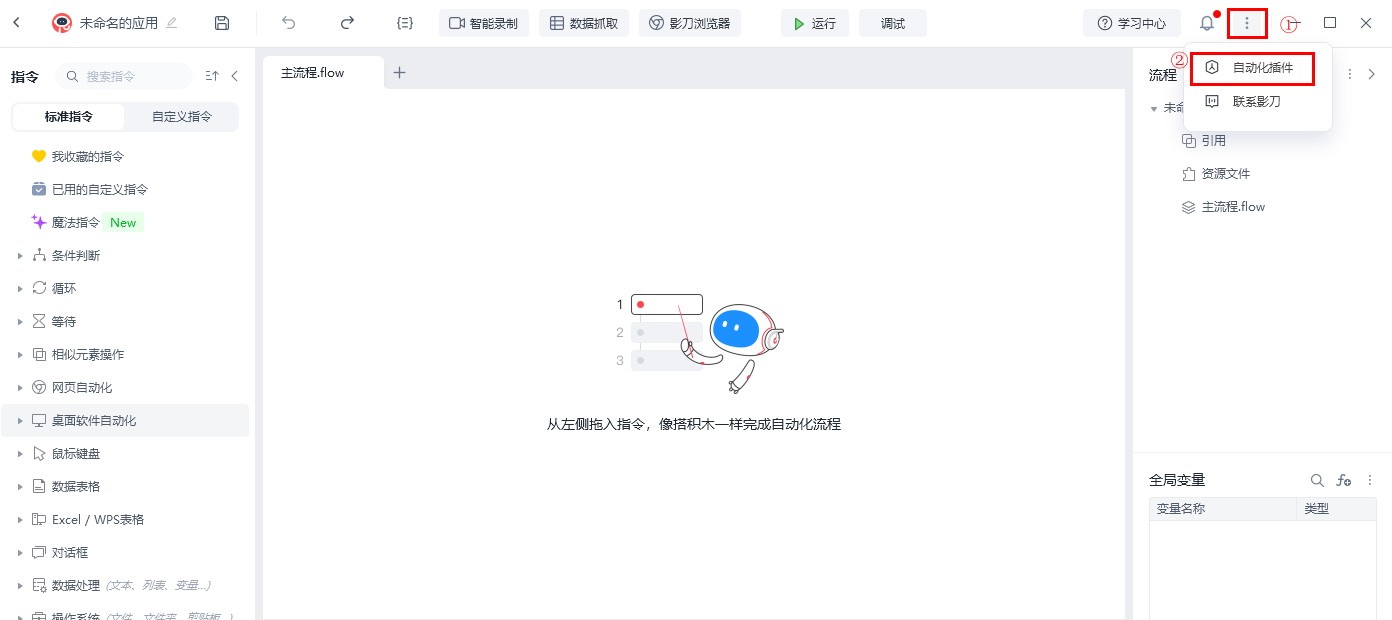The width and height of the screenshot is (1392, 620).
Task: Switch to 标准指令 tab
Action: click(x=69, y=117)
